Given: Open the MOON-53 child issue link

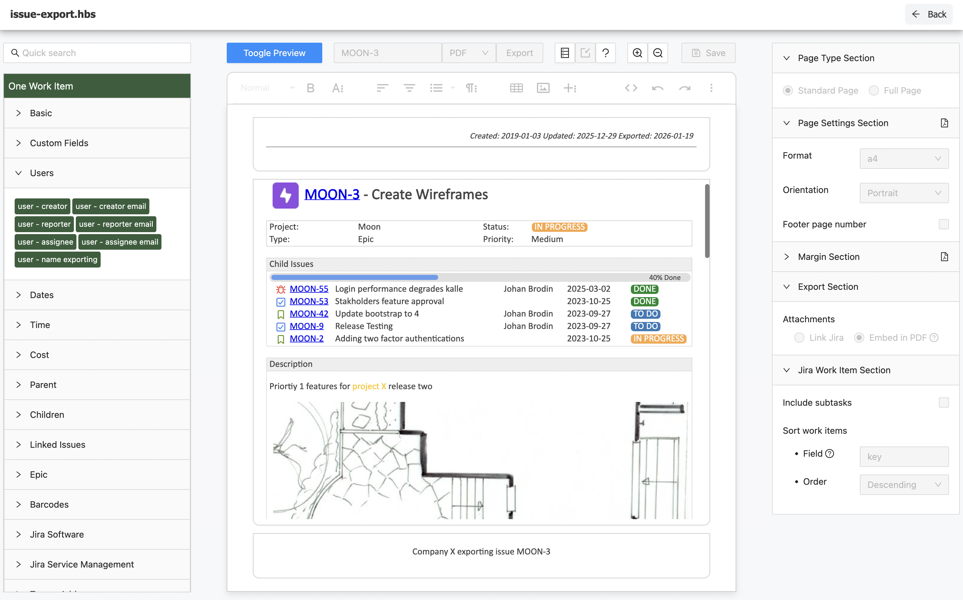Looking at the screenshot, I should [309, 302].
